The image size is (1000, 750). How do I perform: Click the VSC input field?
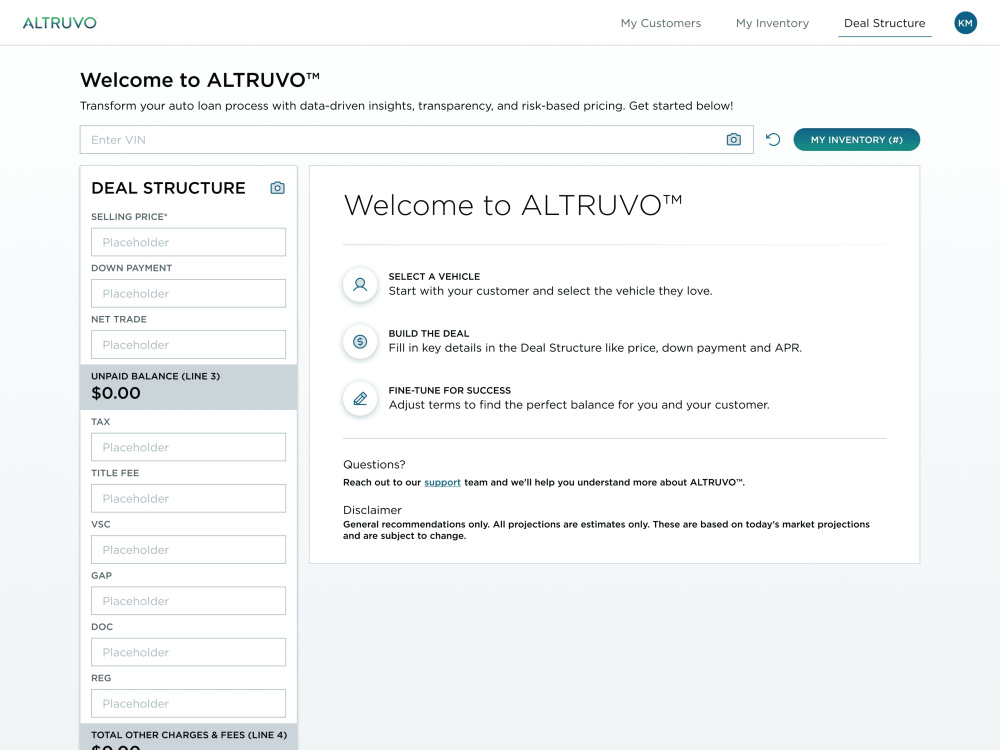pos(188,550)
